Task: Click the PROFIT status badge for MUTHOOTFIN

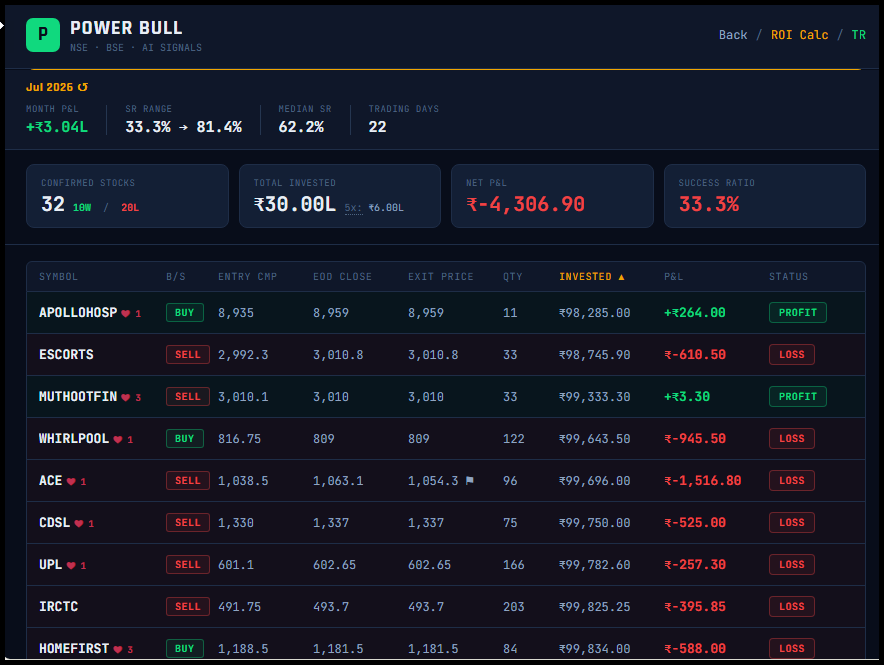Action: [798, 397]
